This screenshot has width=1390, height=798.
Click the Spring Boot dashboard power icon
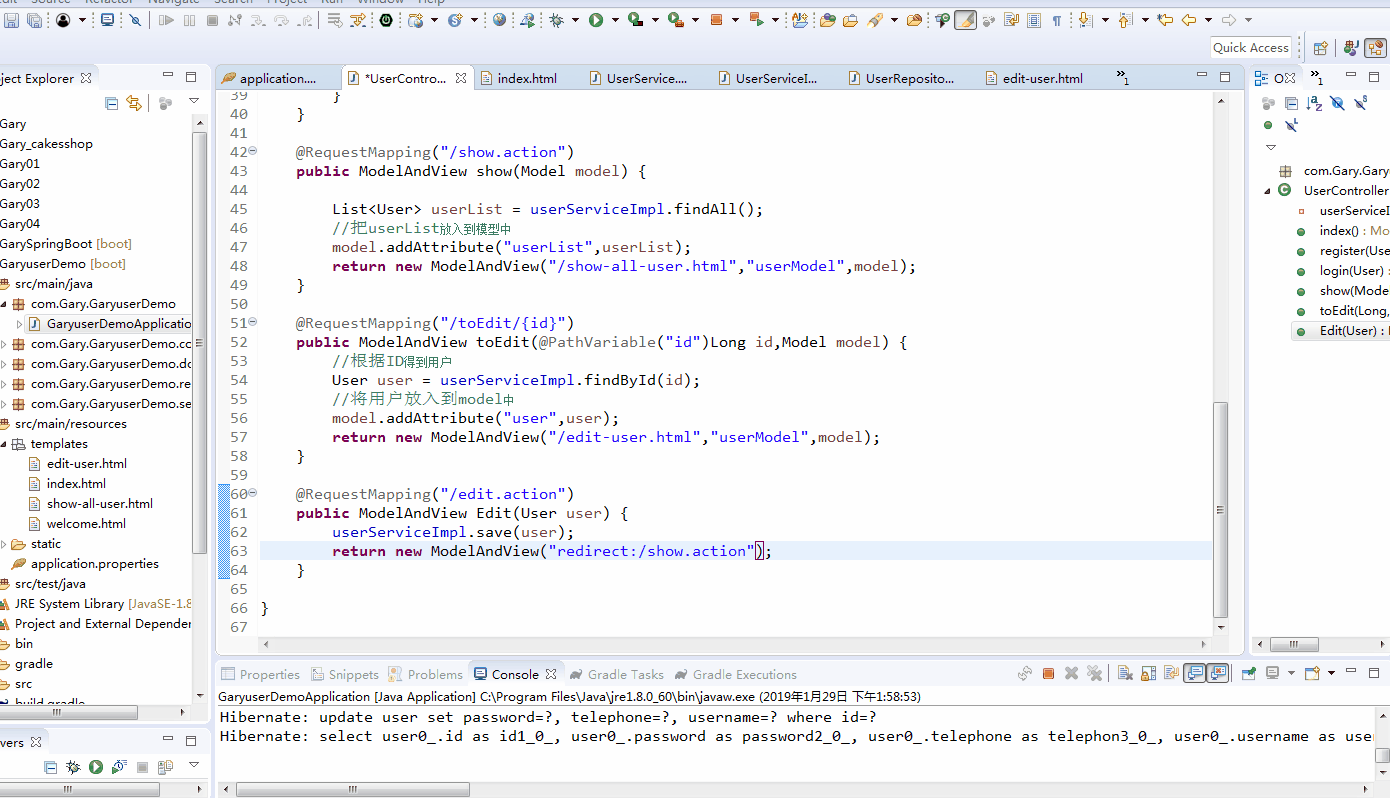pos(386,20)
